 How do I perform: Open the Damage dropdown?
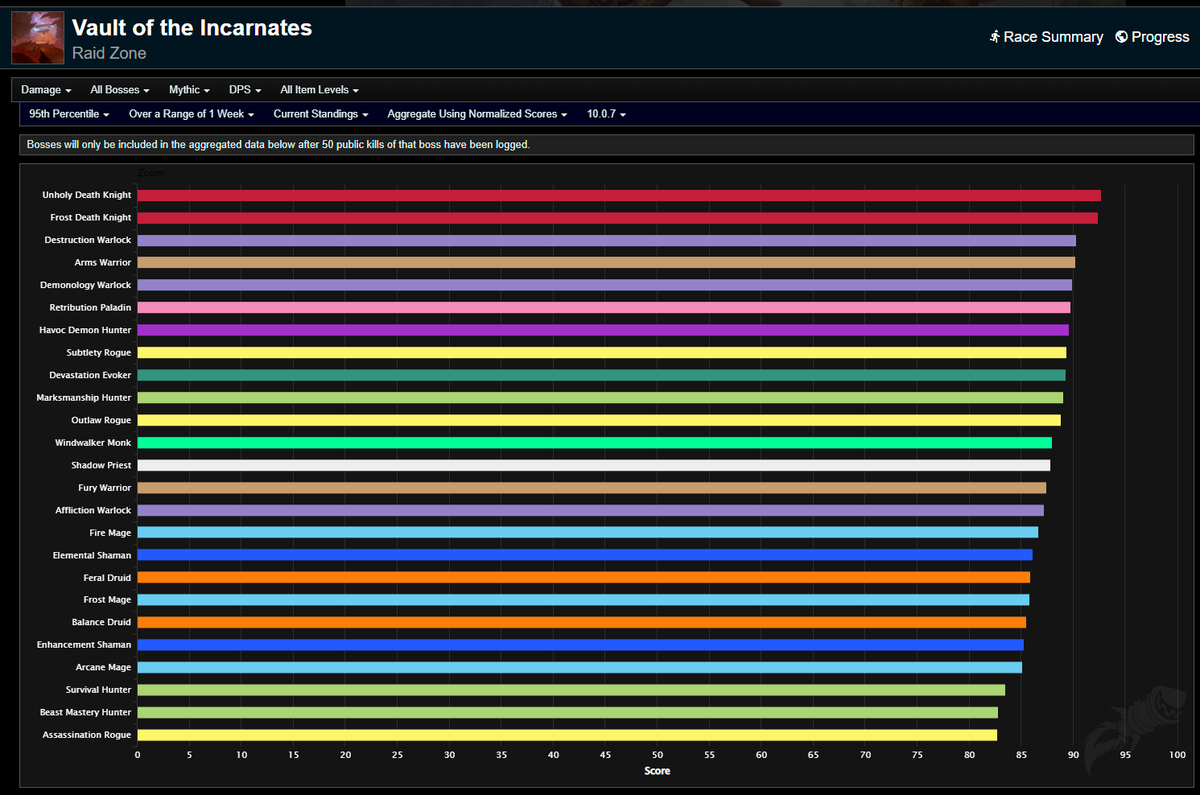coord(46,90)
